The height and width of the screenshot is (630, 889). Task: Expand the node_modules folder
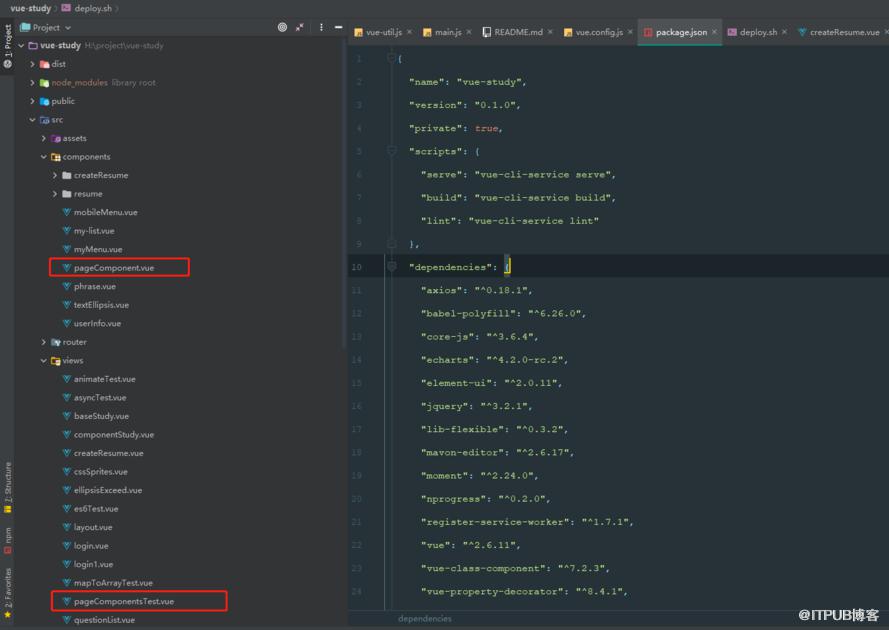(32, 83)
